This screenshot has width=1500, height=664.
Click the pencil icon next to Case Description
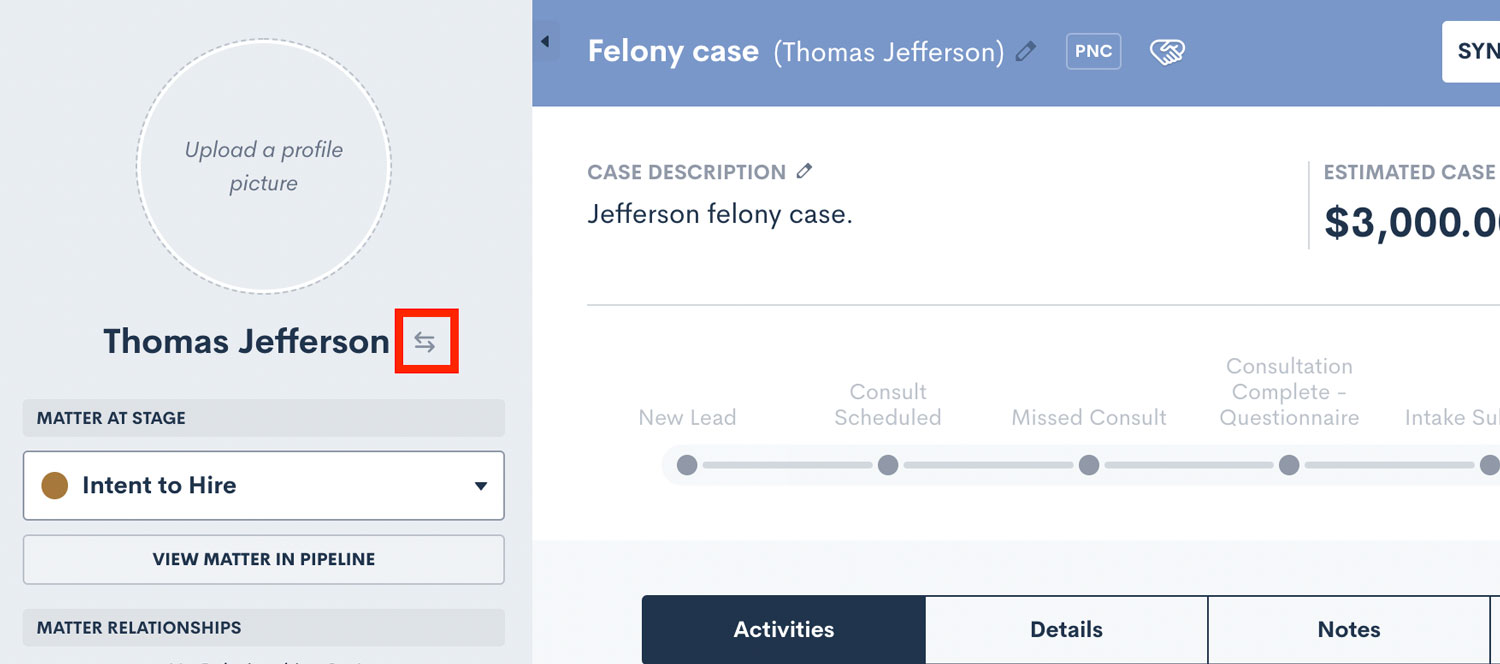coord(804,172)
